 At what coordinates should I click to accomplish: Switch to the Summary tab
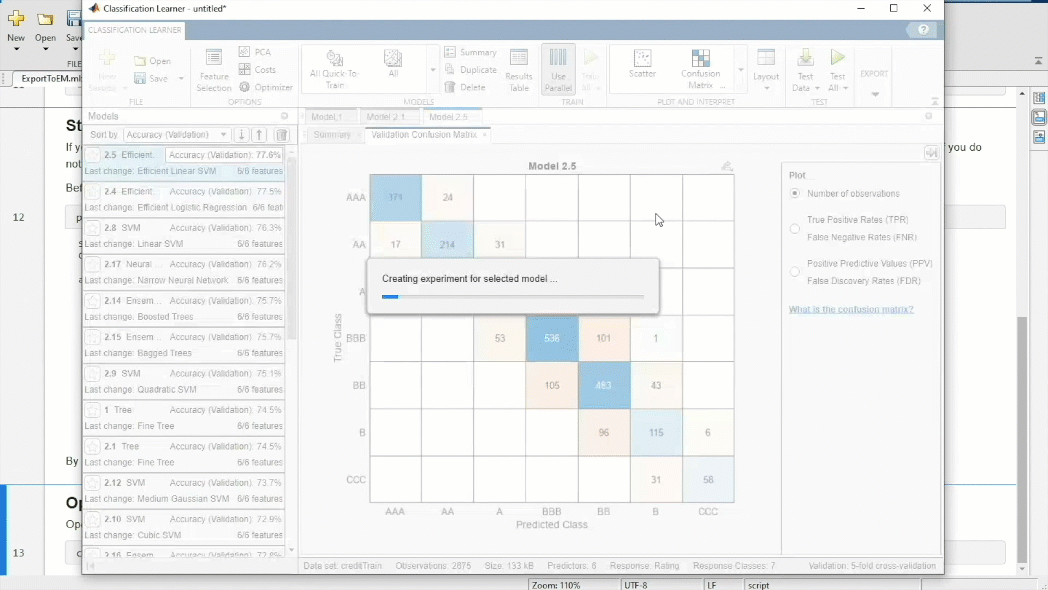(332, 135)
